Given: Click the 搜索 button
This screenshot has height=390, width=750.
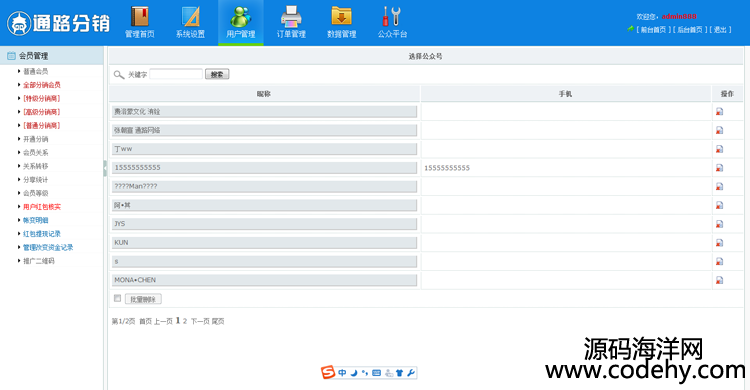Looking at the screenshot, I should [x=217, y=74].
